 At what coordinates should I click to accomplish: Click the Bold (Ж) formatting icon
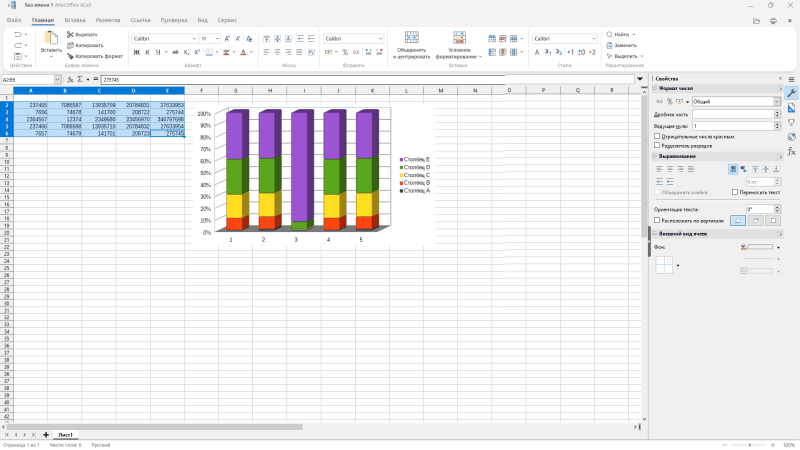pos(136,52)
